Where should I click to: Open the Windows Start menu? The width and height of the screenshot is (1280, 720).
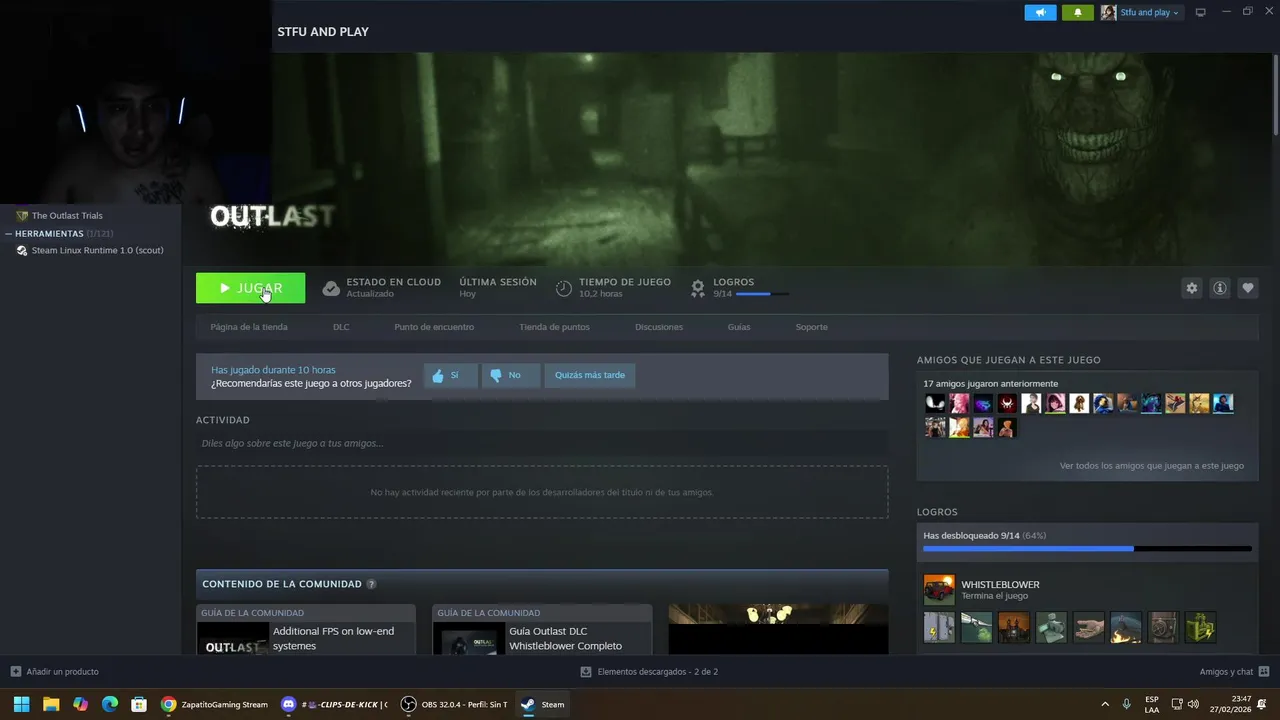point(21,704)
